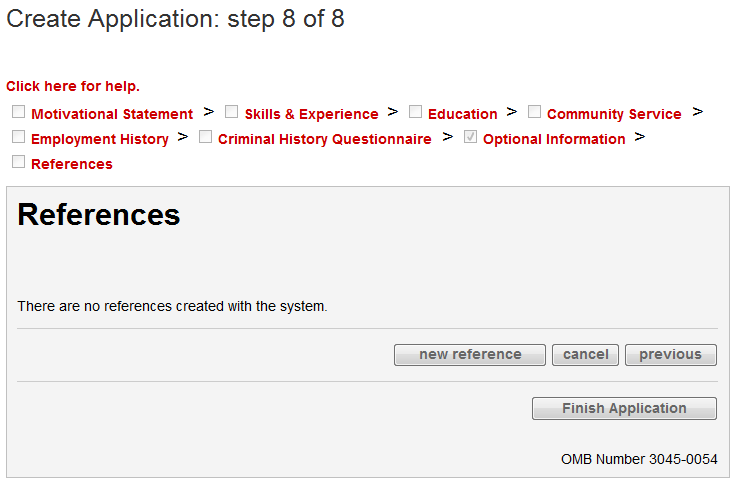Open Criminal History Questionnaire step

(325, 140)
